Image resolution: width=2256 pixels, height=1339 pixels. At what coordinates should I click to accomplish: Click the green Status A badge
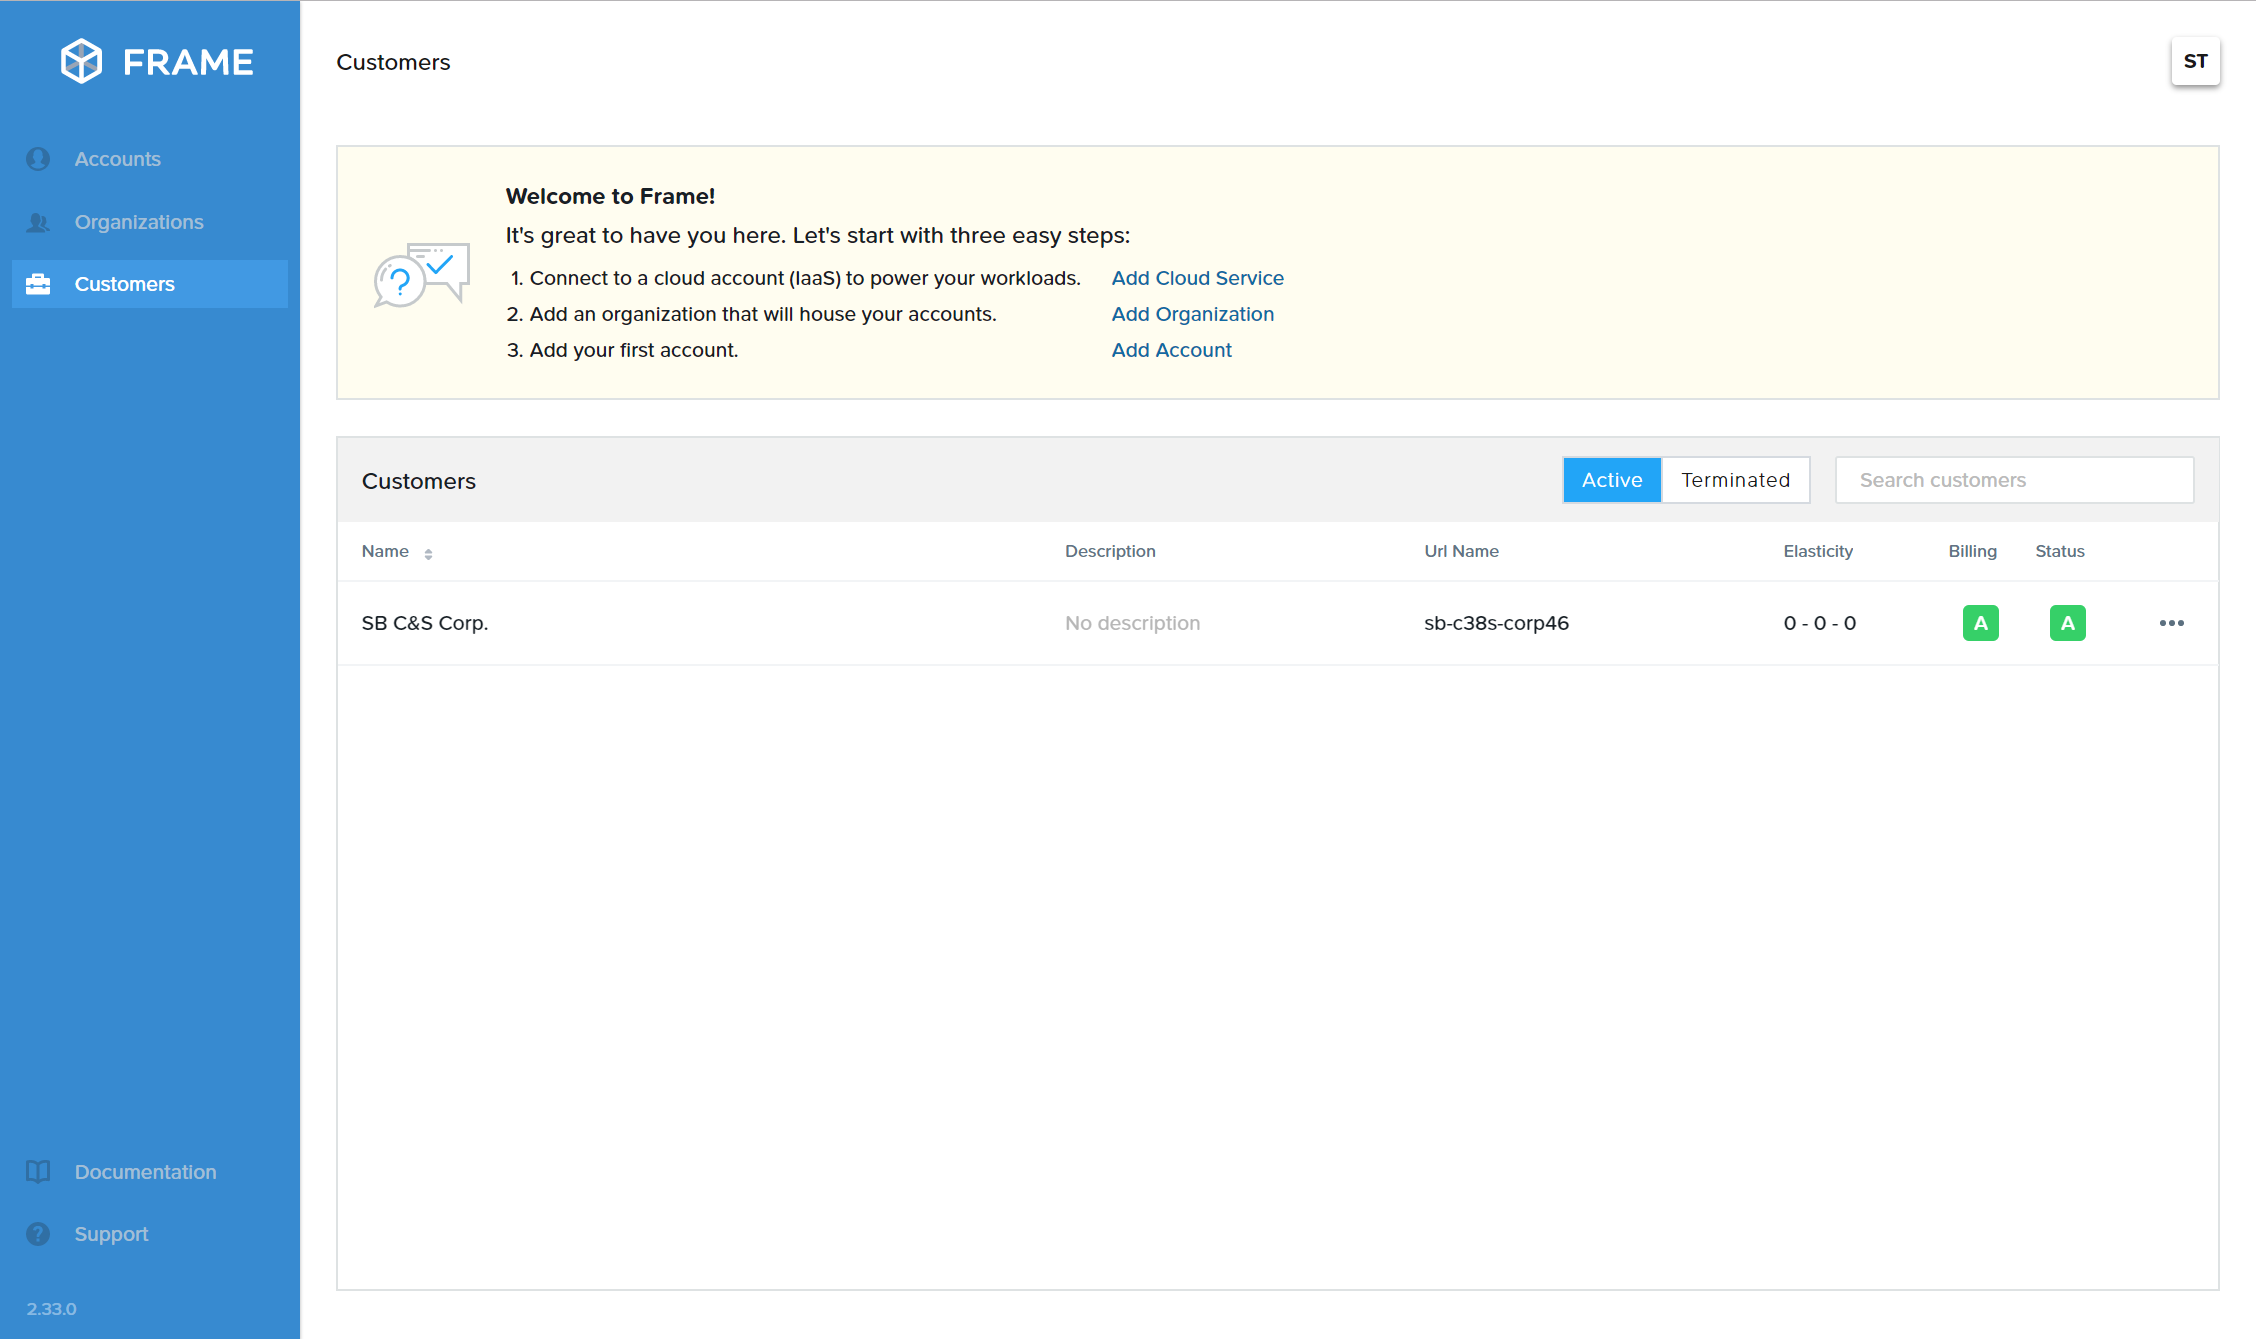[x=2067, y=623]
